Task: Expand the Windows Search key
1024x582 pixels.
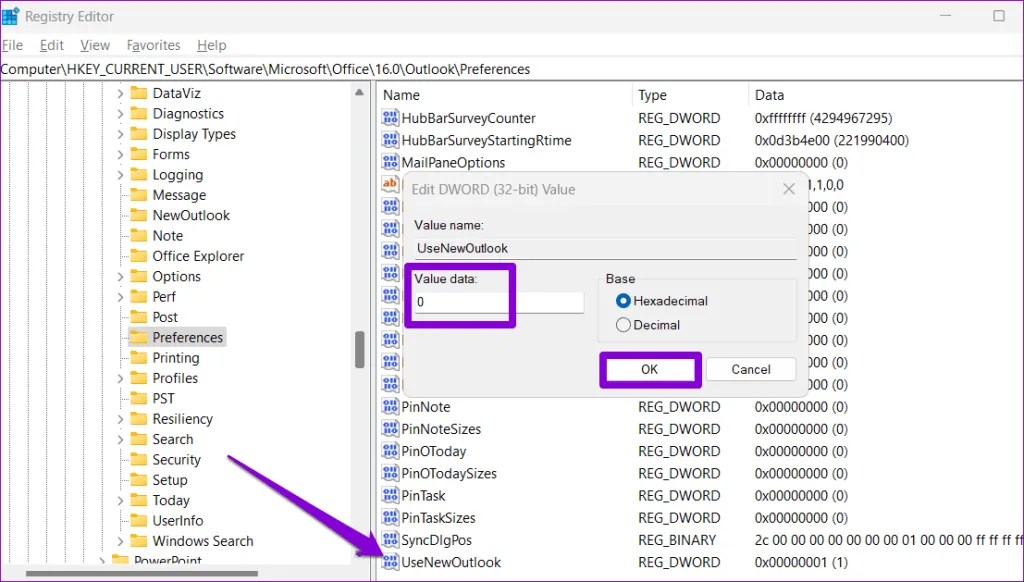Action: (120, 541)
